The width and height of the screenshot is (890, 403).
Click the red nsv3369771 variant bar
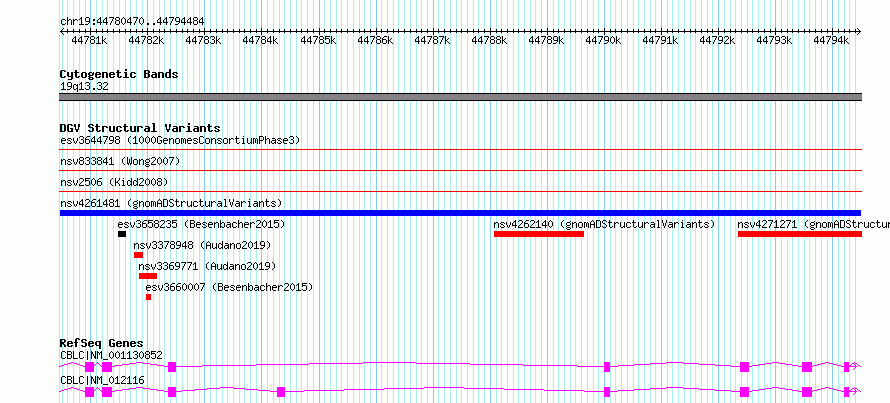tap(148, 276)
